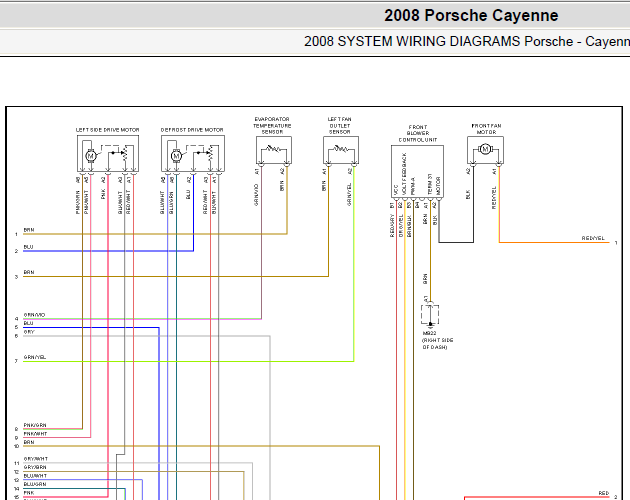The height and width of the screenshot is (500, 630).
Task: Click vertical 'BLU' label under Defrost Drive Motor
Action: (188, 194)
